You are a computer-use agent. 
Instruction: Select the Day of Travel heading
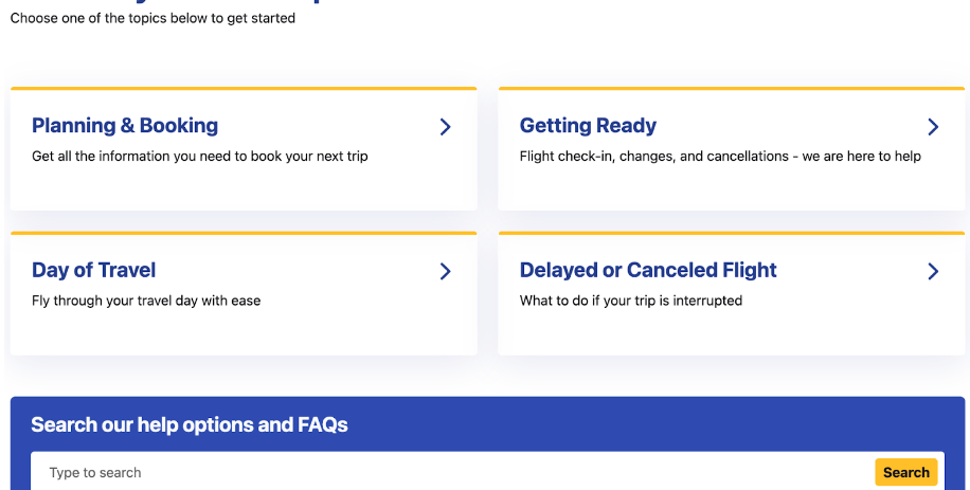click(x=94, y=270)
